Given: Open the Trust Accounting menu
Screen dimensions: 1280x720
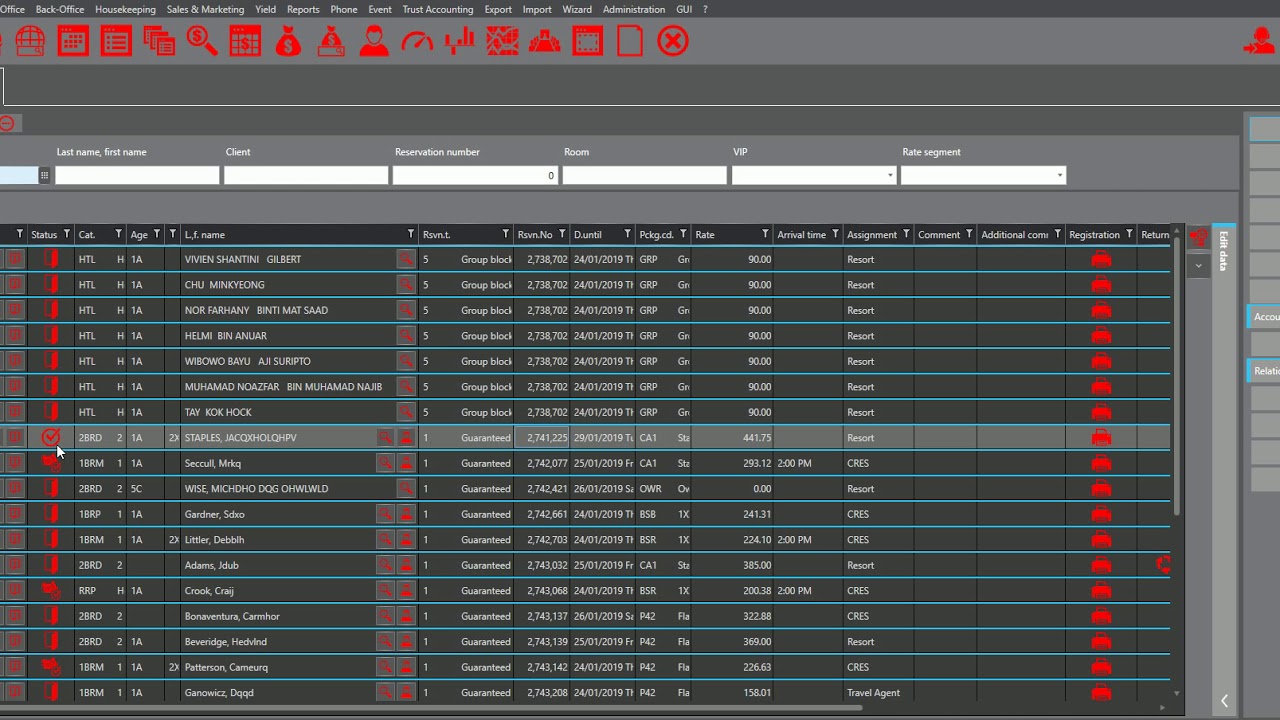Looking at the screenshot, I should (438, 9).
